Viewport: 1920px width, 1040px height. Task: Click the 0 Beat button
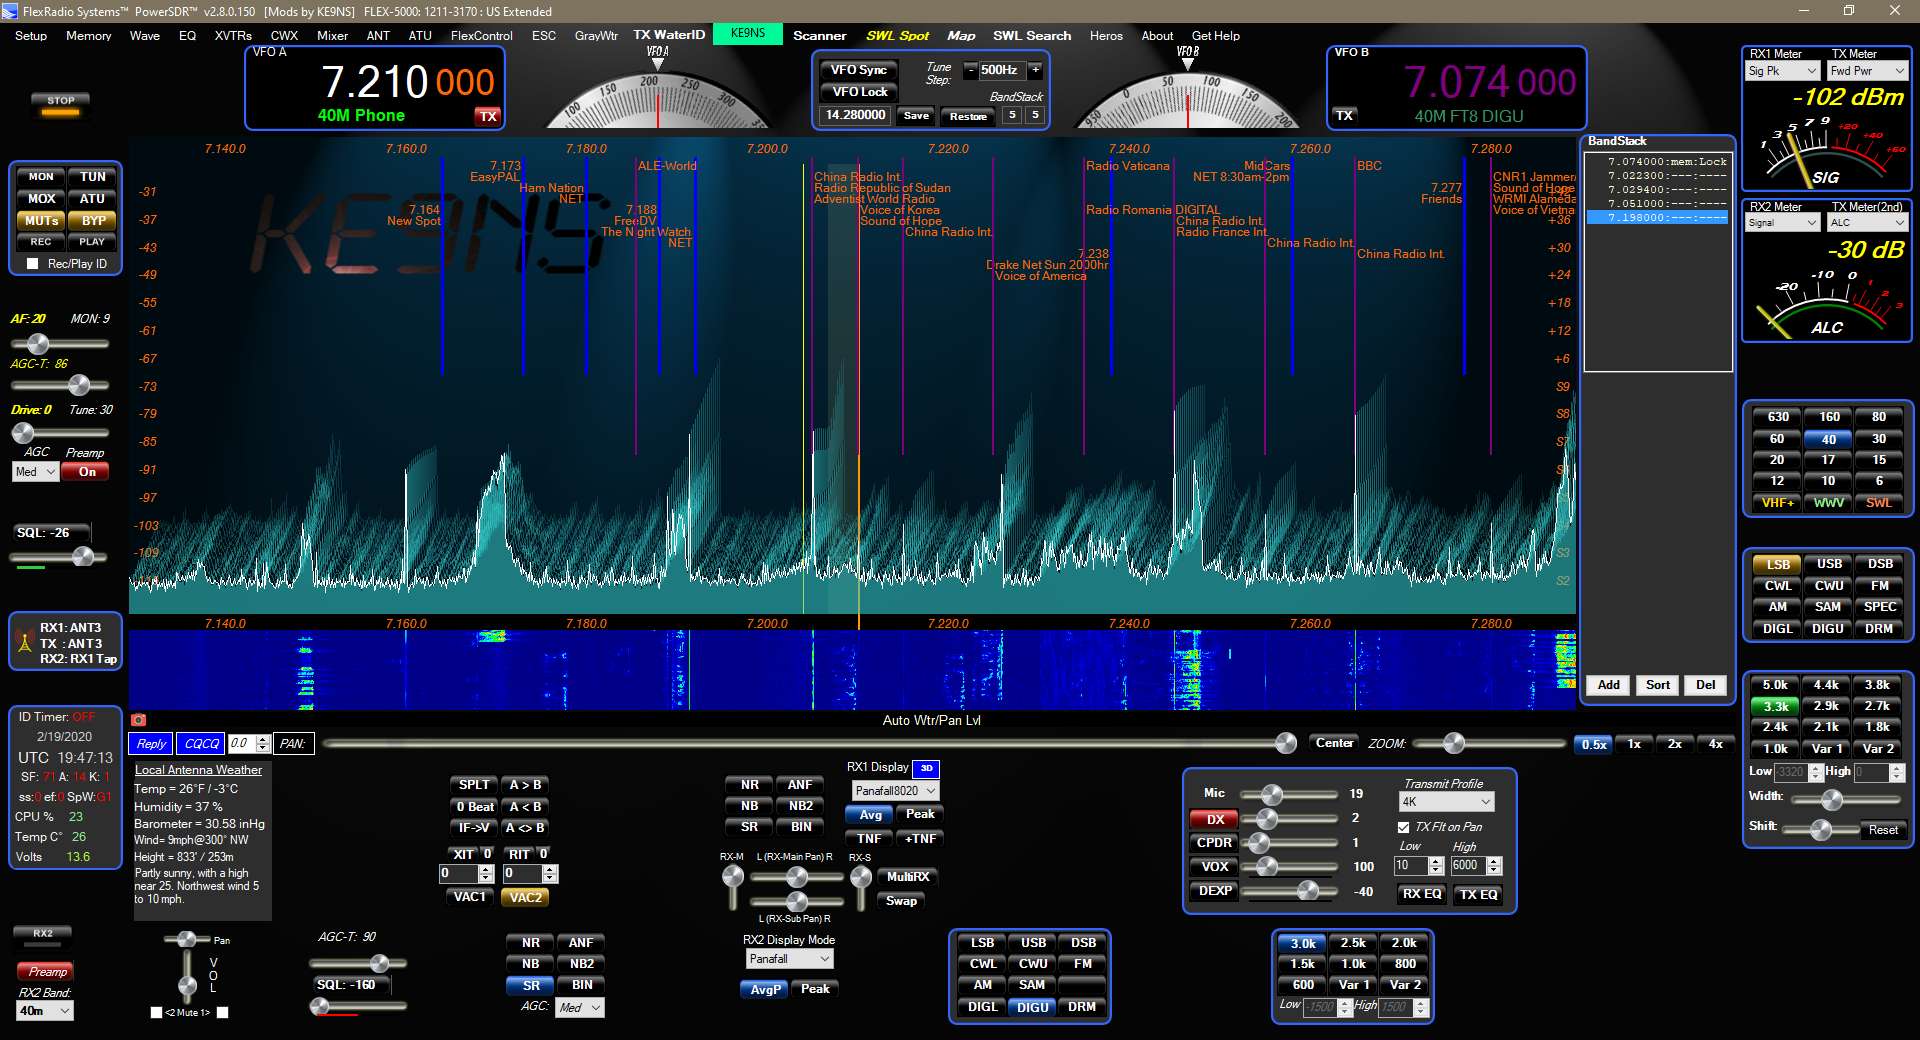474,807
